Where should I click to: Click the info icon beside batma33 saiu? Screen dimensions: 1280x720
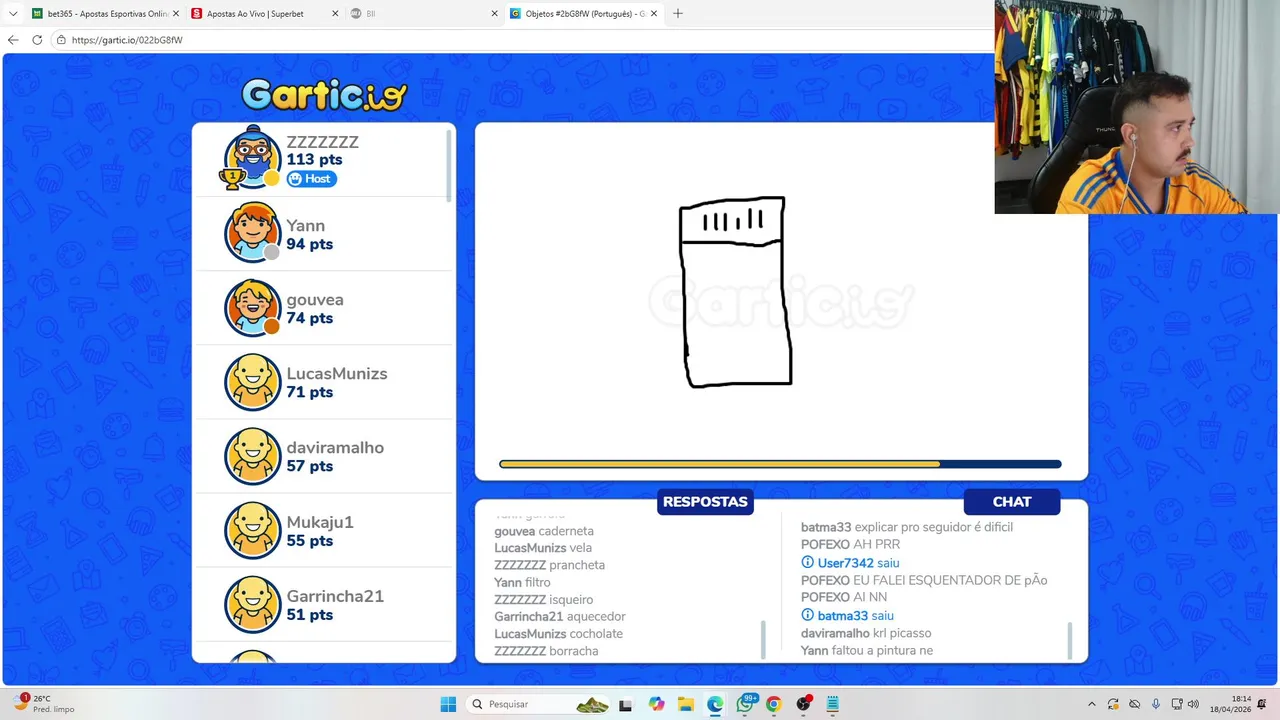pyautogui.click(x=807, y=616)
